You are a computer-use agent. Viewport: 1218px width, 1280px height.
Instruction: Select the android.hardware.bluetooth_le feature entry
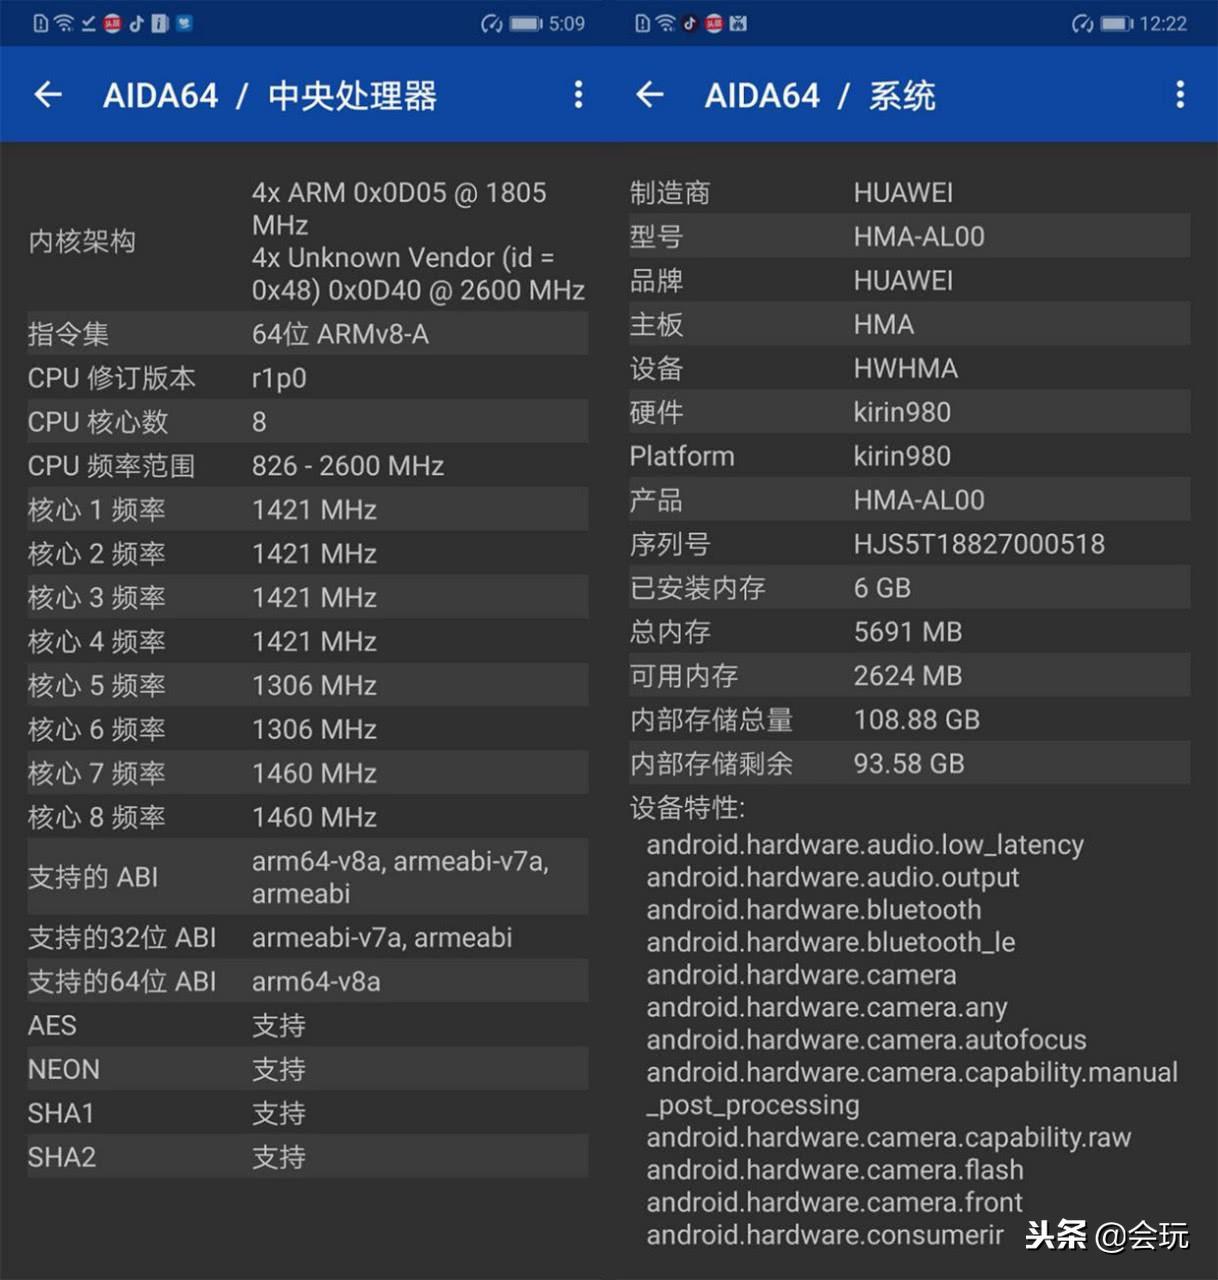[830, 942]
